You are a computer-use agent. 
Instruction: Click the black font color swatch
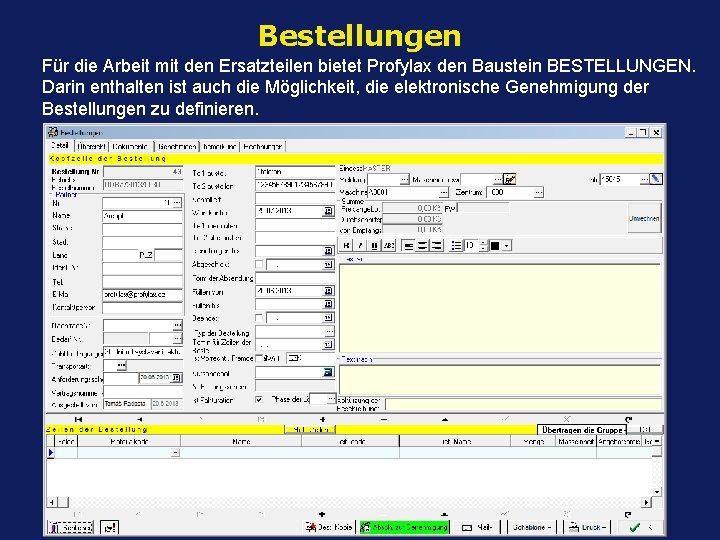click(495, 246)
